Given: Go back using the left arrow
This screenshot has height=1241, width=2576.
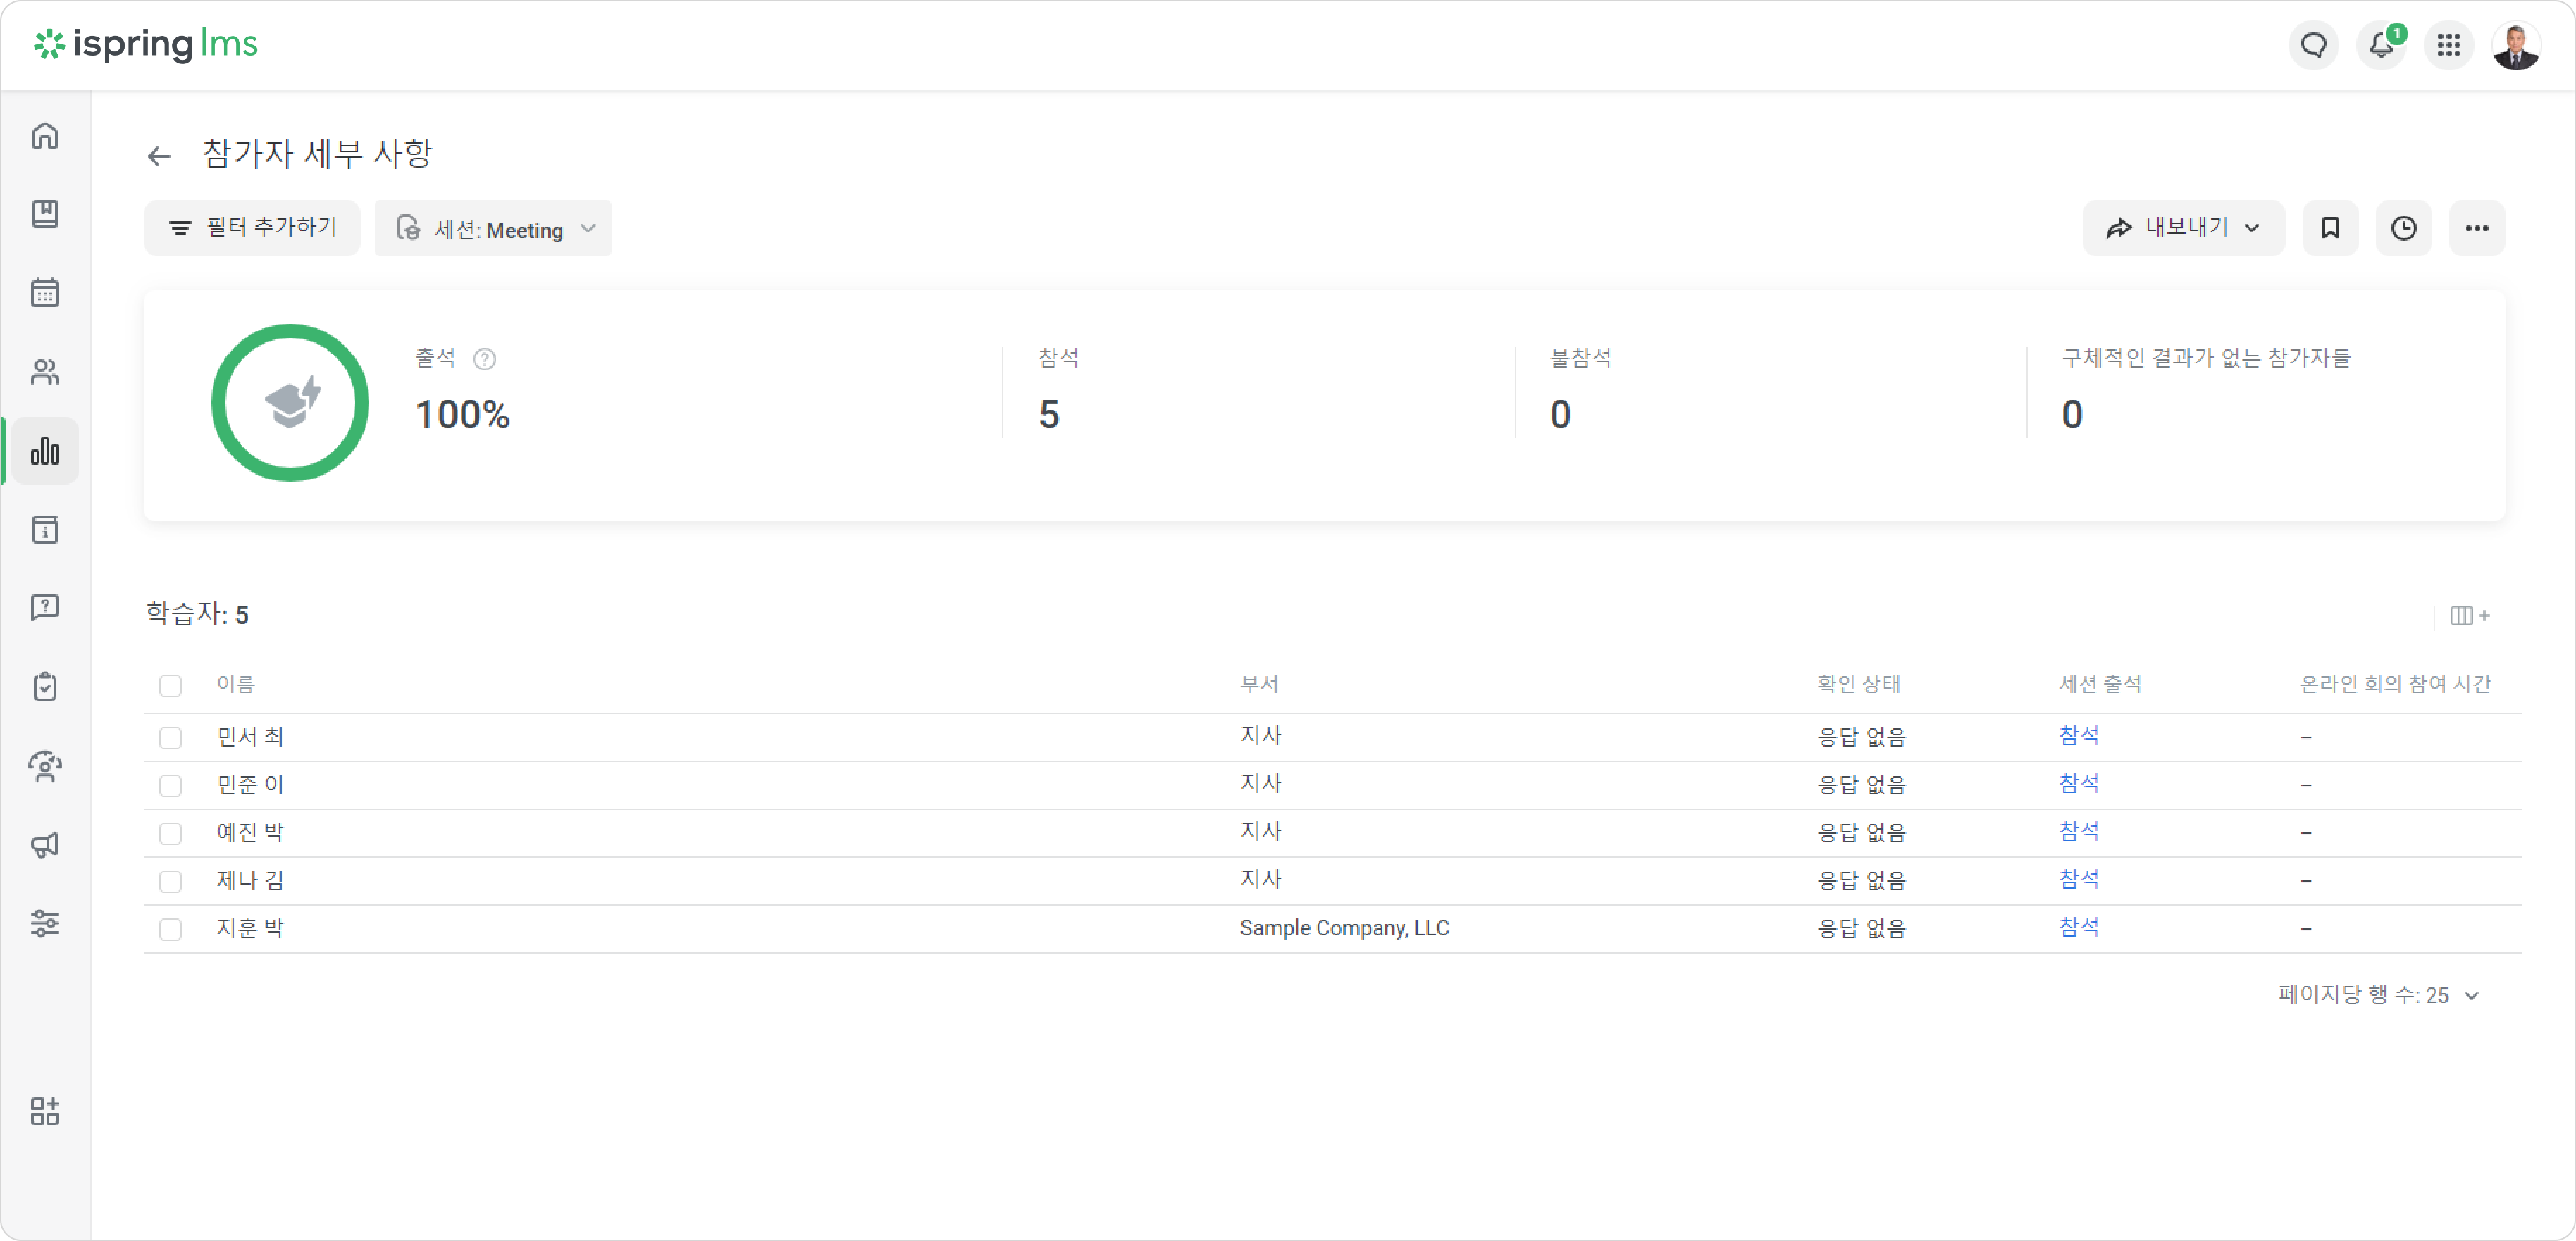Looking at the screenshot, I should (x=159, y=156).
